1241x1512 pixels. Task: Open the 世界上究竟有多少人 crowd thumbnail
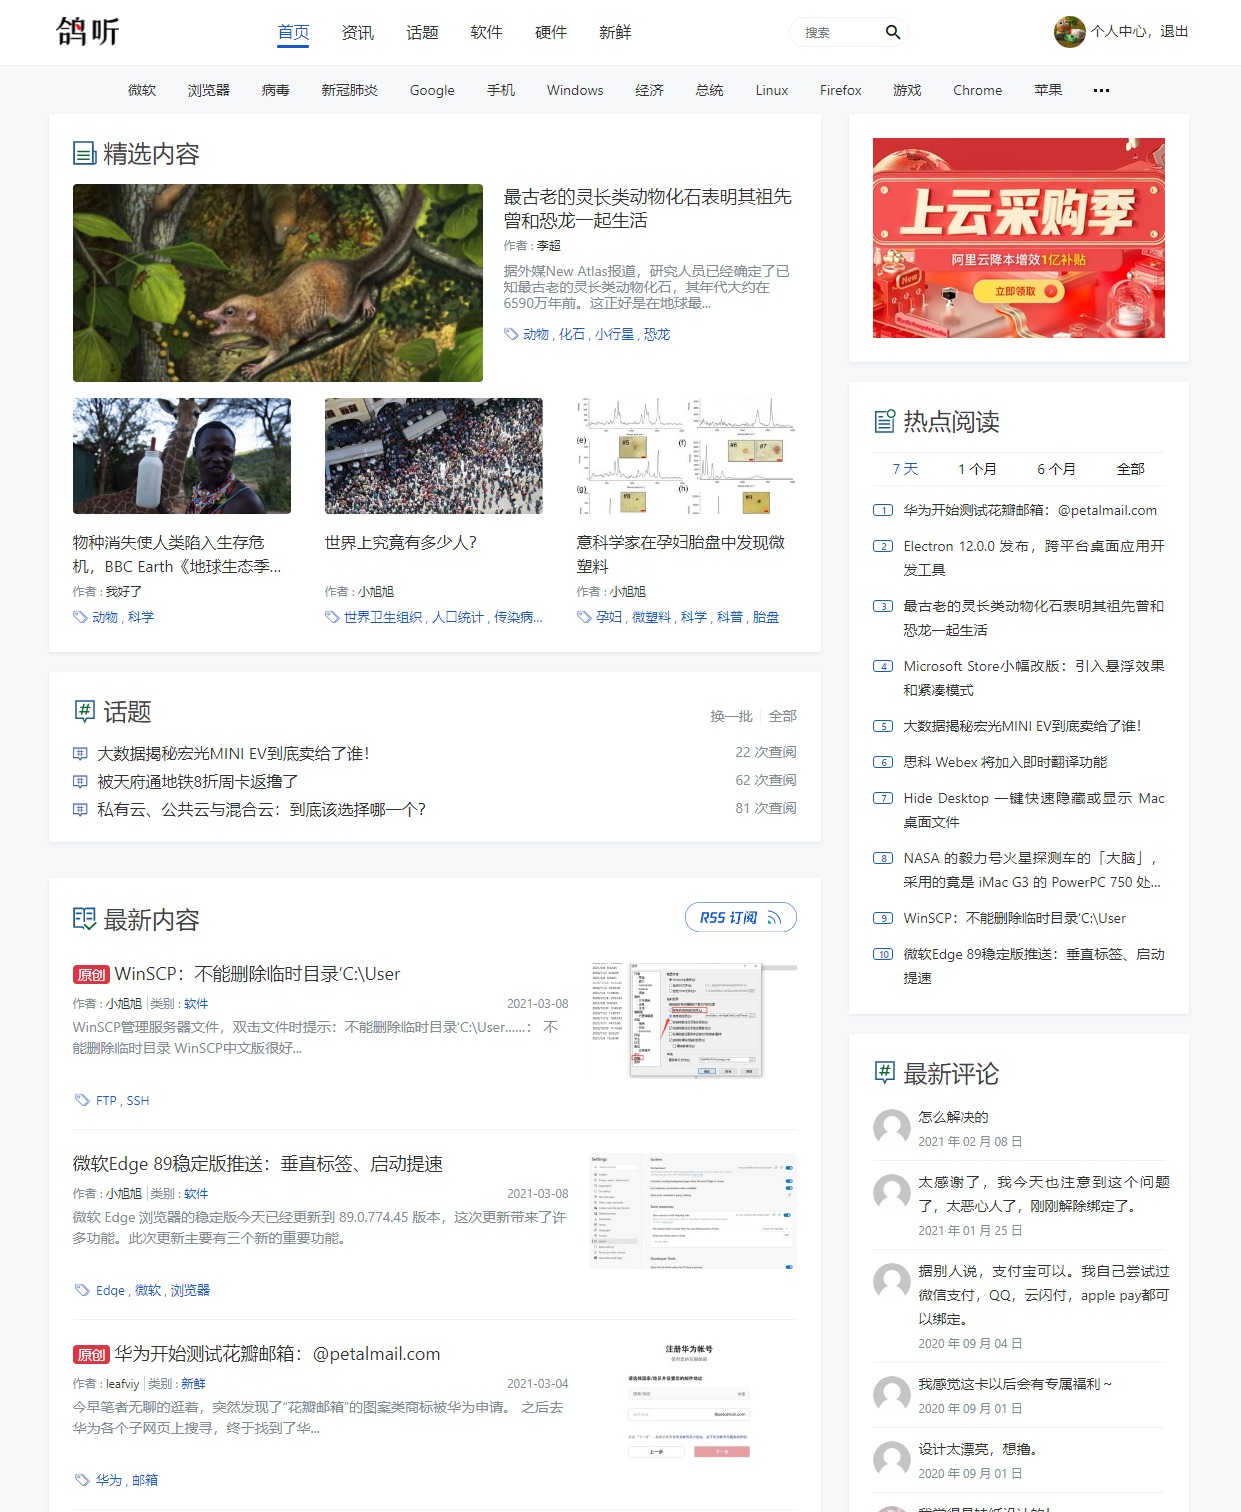(434, 456)
